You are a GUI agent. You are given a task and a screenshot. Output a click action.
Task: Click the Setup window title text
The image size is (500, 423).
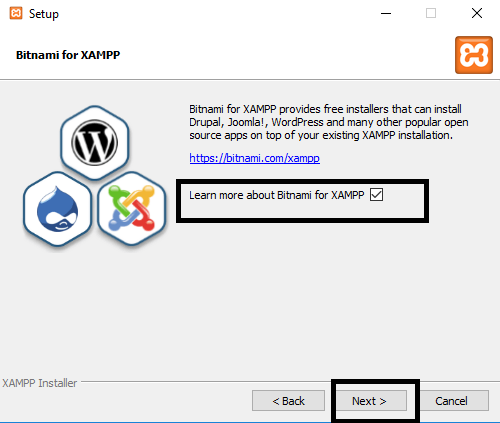pos(44,14)
